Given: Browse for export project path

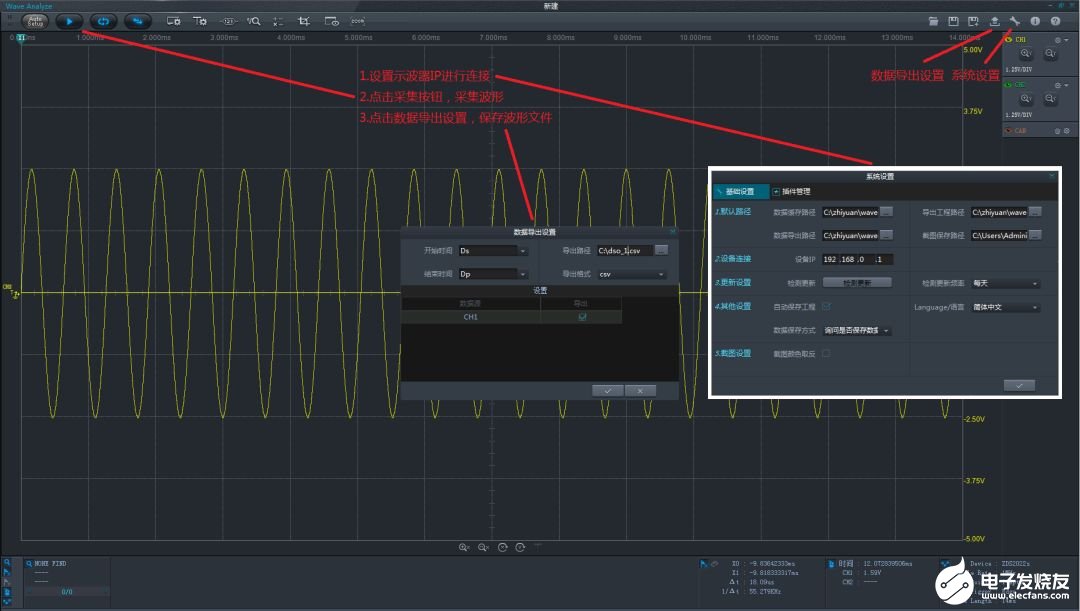Looking at the screenshot, I should (x=1035, y=212).
